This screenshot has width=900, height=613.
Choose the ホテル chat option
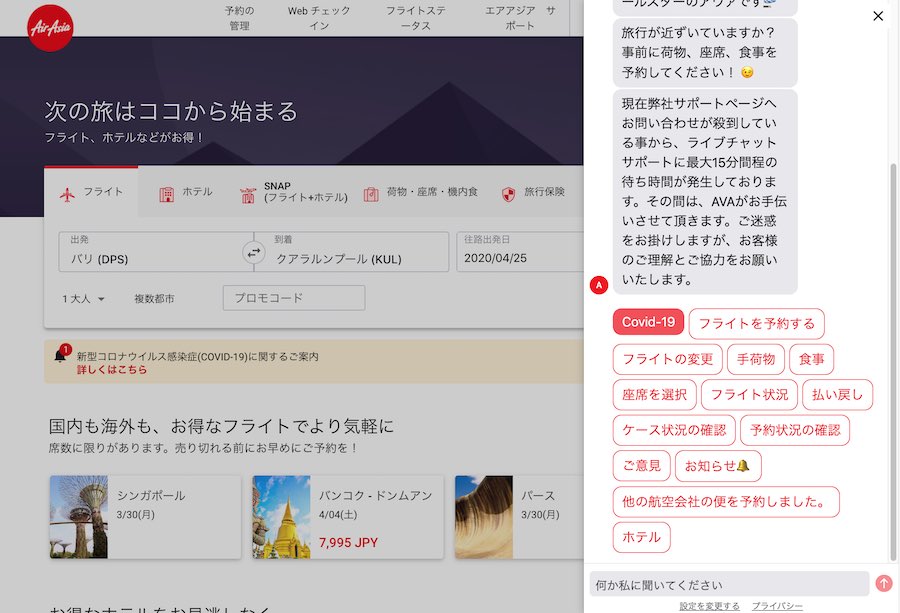(642, 537)
